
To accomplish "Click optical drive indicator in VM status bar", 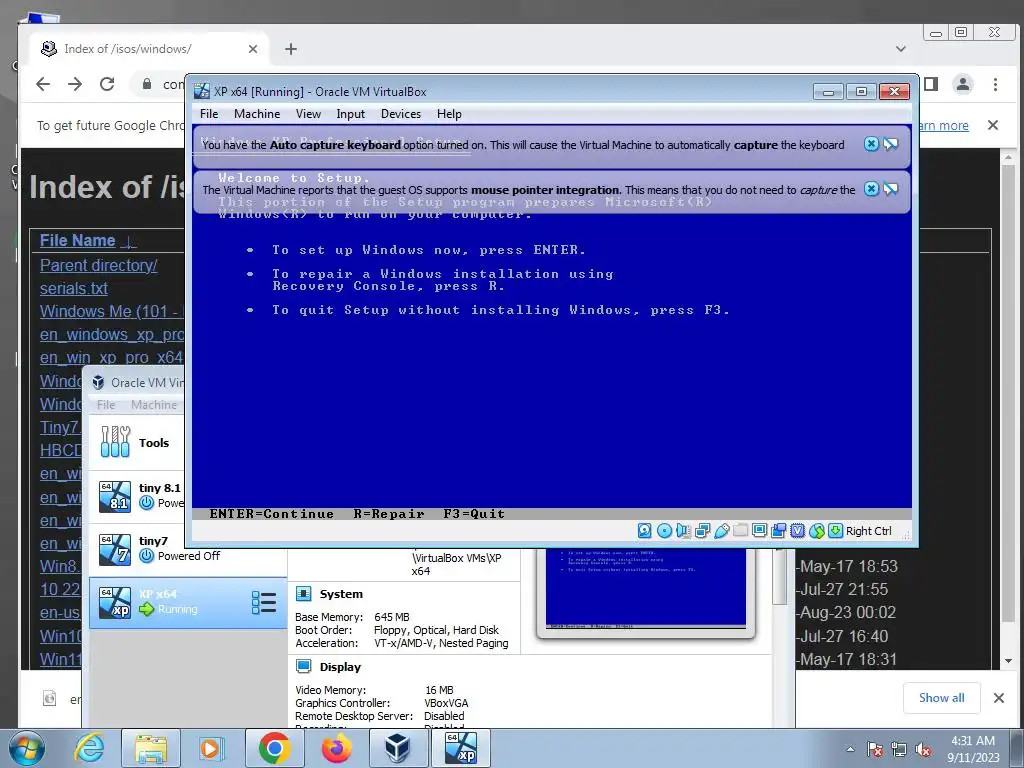I will (664, 531).
